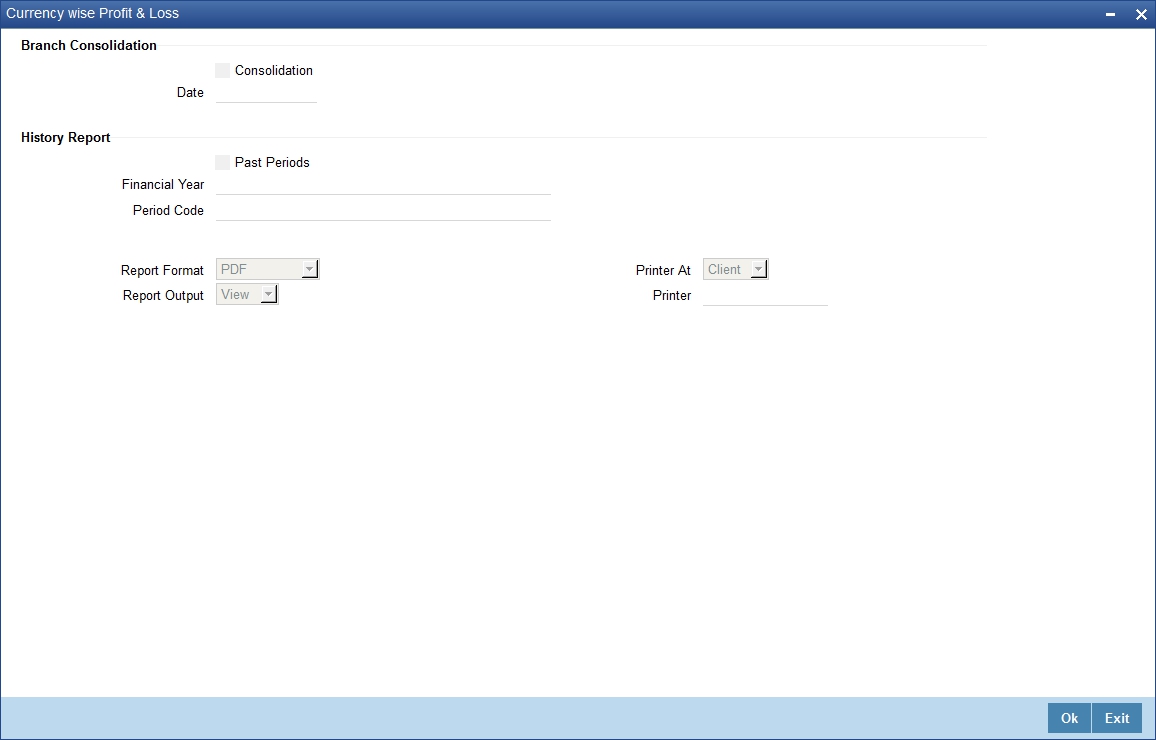Click the Financial Year label
Image resolution: width=1156 pixels, height=740 pixels.
[x=163, y=185]
